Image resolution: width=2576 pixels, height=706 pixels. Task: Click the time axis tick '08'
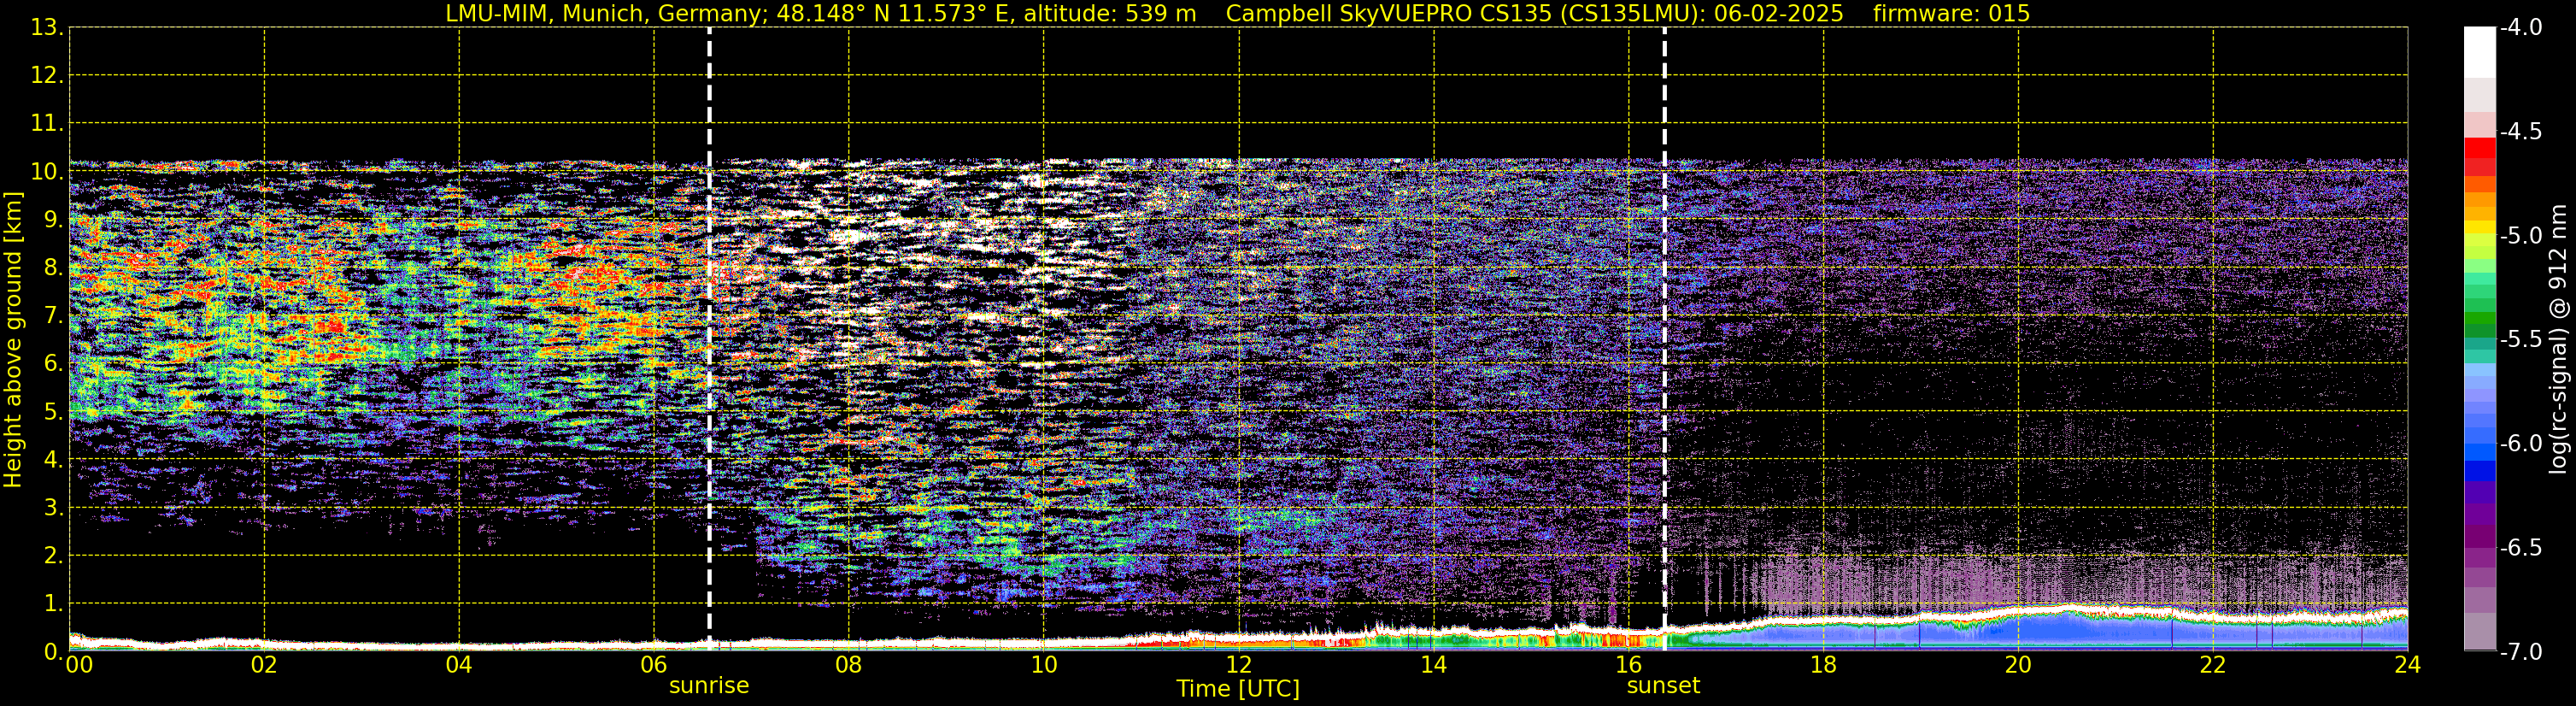[849, 665]
